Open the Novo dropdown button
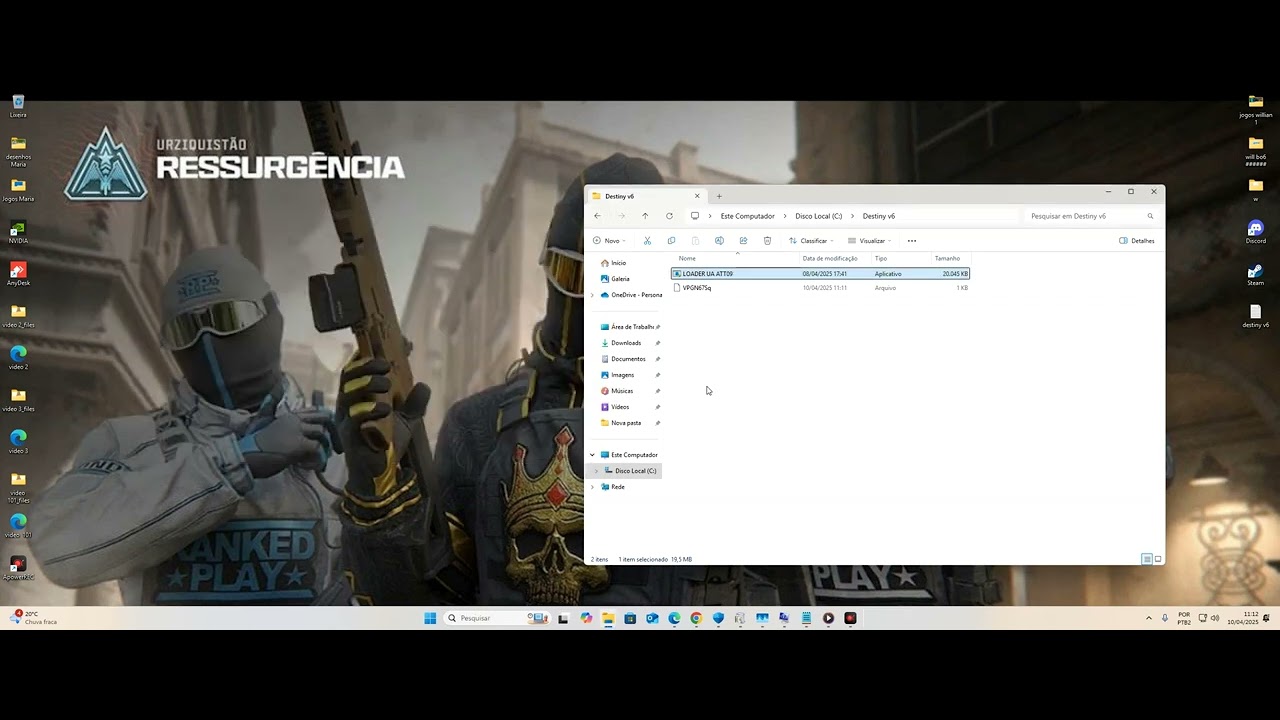The height and width of the screenshot is (720, 1280). (609, 241)
